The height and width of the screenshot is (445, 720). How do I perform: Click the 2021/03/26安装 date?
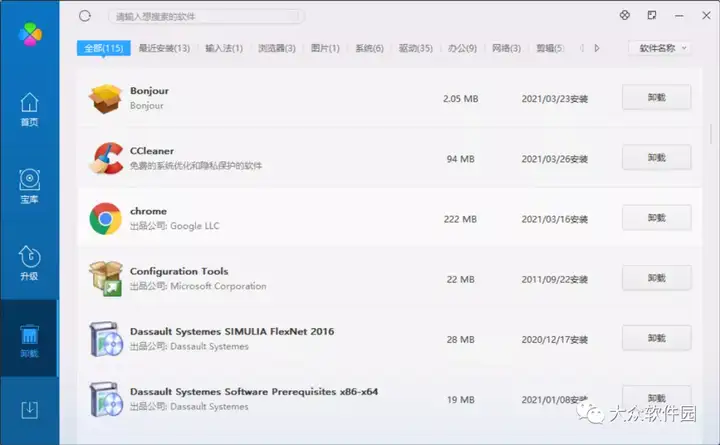(x=555, y=159)
